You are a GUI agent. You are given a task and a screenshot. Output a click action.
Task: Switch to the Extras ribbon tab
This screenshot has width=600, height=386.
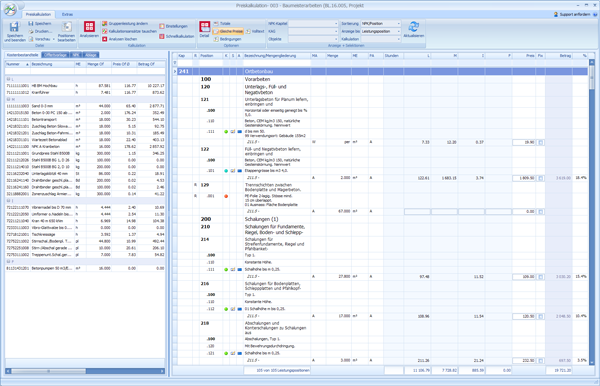click(67, 15)
